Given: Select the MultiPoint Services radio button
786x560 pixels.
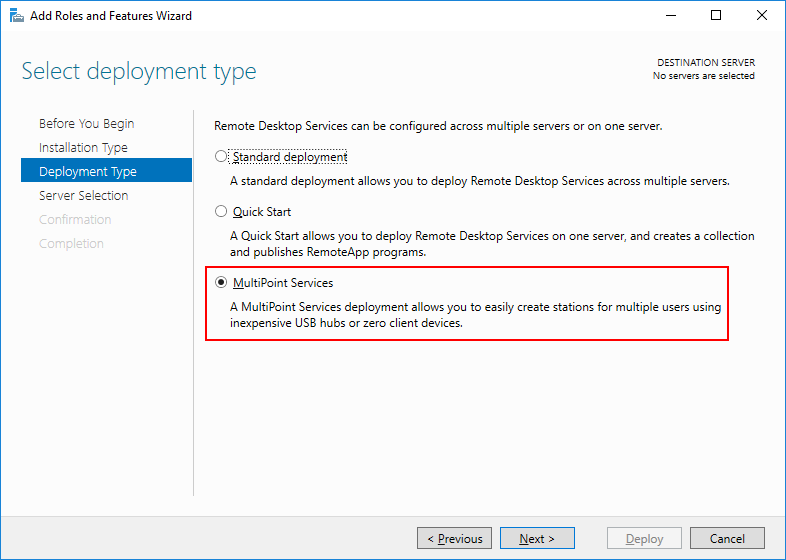Looking at the screenshot, I should pos(222,284).
